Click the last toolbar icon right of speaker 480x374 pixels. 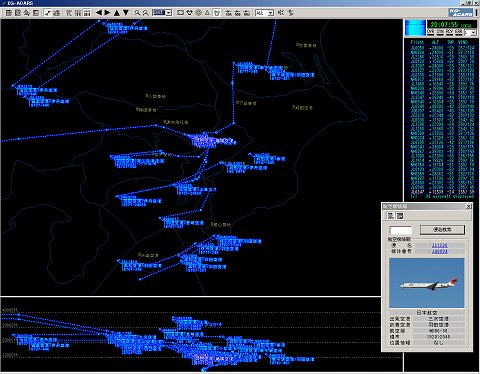[x=290, y=13]
